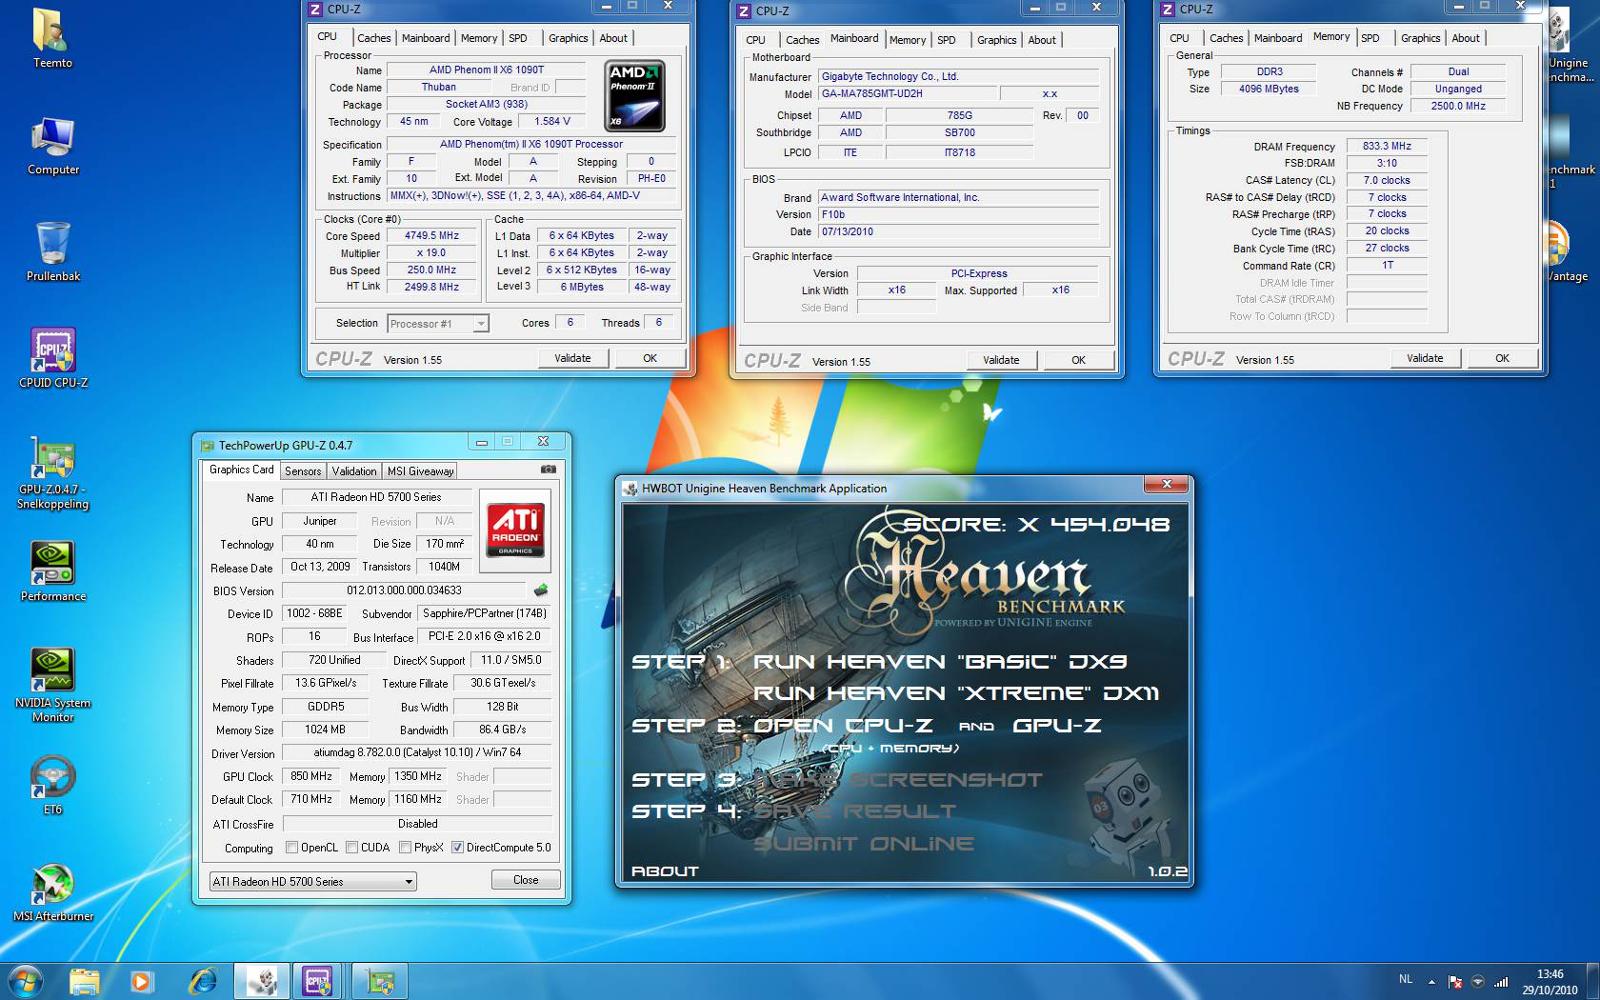Open the Computer desktop icon
The width and height of the screenshot is (1600, 1000).
(52, 145)
